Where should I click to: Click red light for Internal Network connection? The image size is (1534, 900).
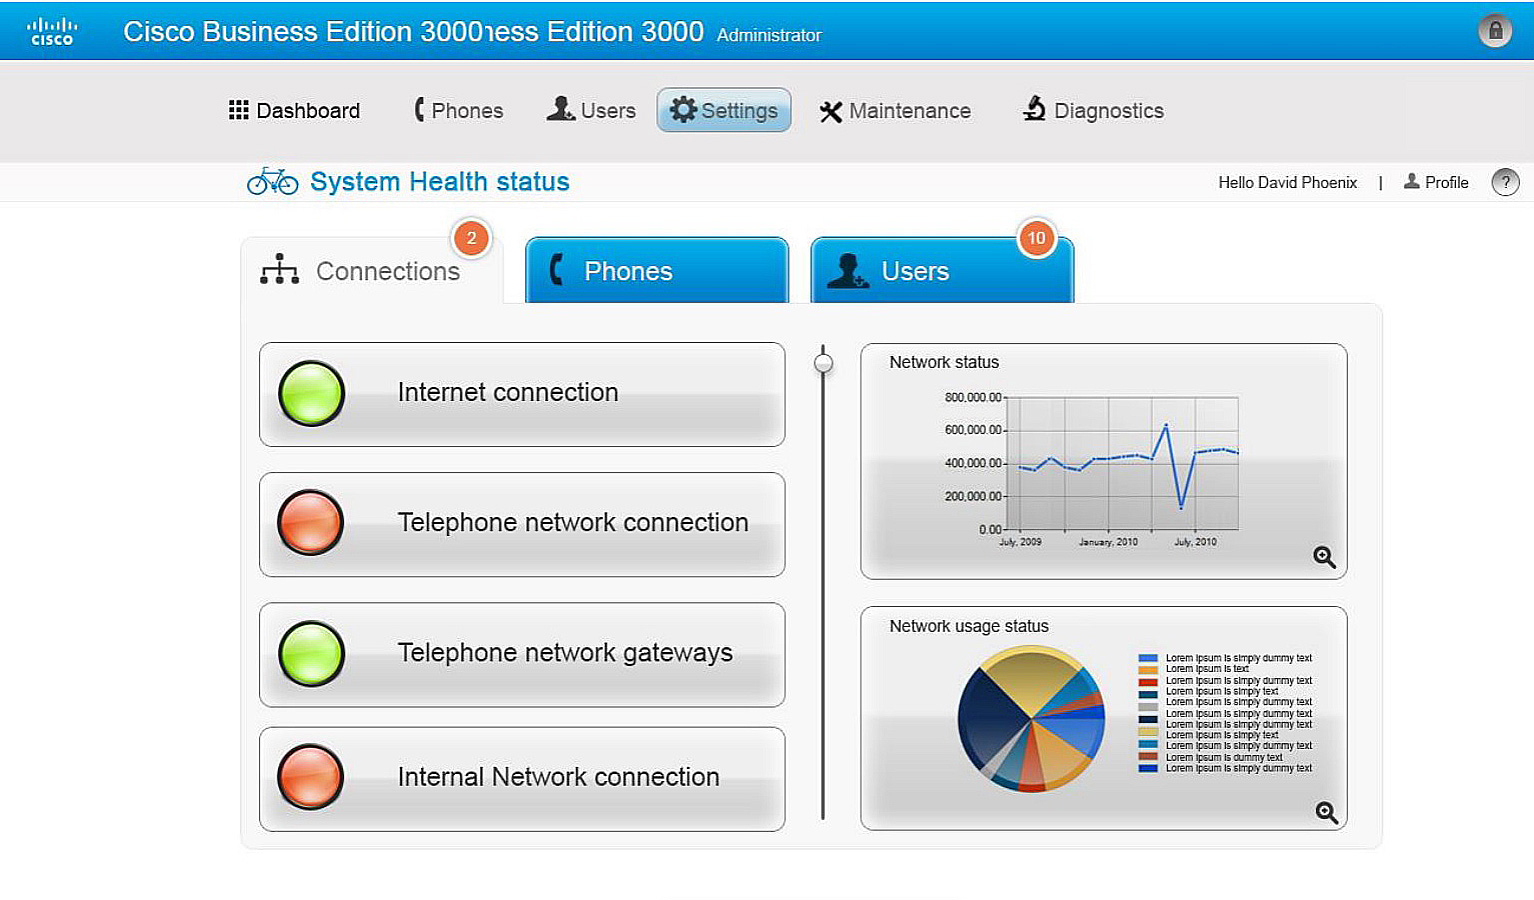click(x=311, y=777)
